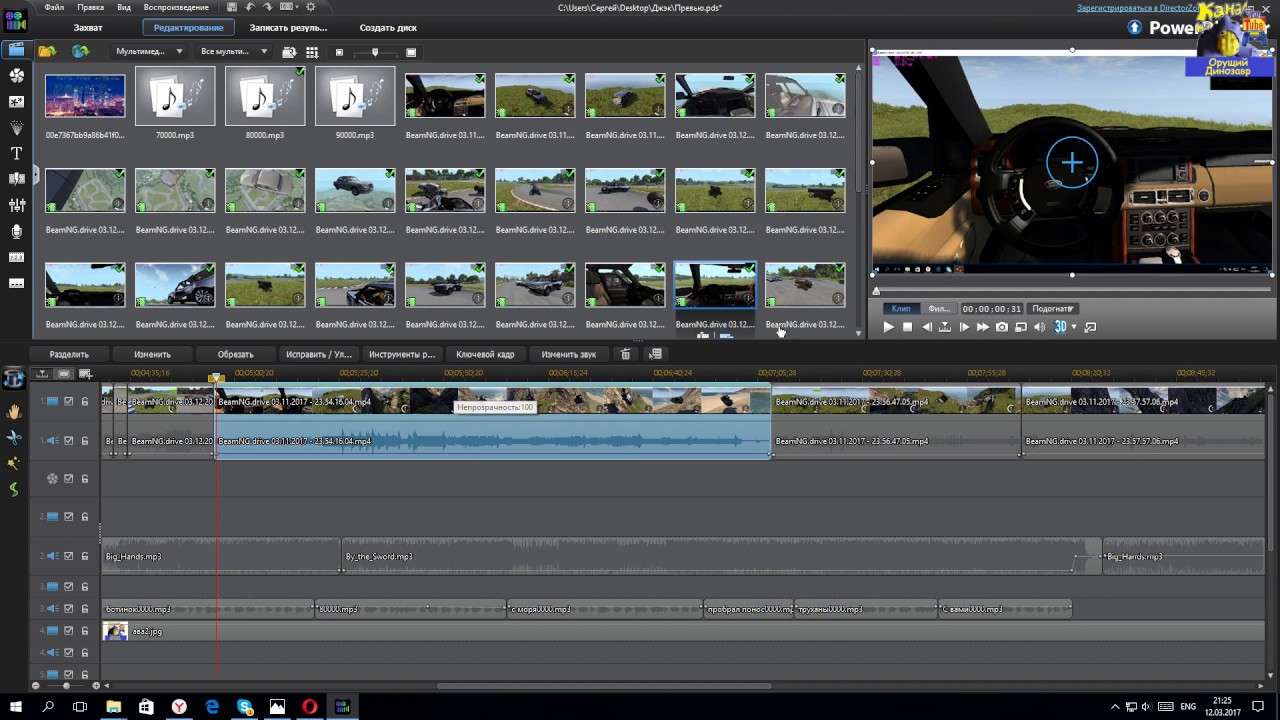Open the Правка menu

[90, 7]
